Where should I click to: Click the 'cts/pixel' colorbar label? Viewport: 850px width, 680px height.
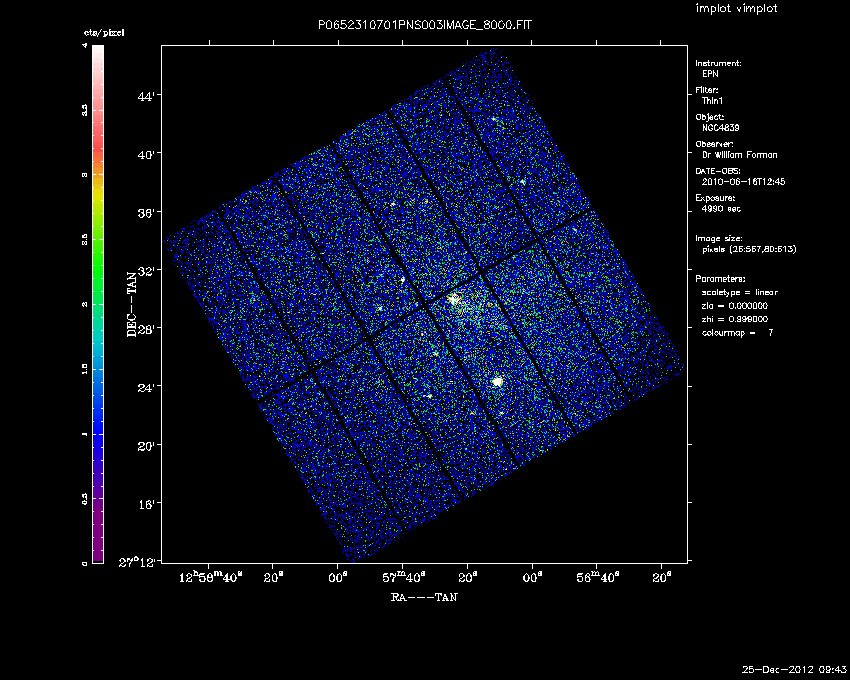click(104, 33)
